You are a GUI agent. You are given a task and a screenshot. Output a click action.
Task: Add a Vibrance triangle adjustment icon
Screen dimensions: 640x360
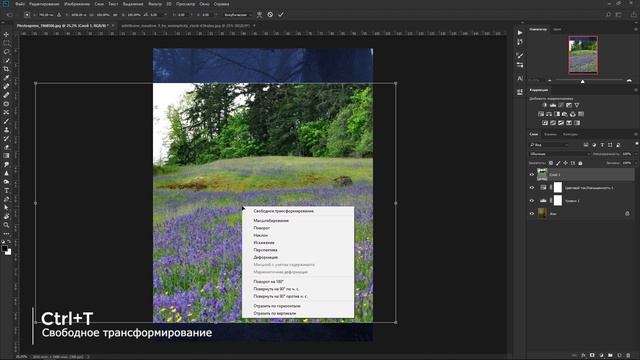(x=577, y=105)
